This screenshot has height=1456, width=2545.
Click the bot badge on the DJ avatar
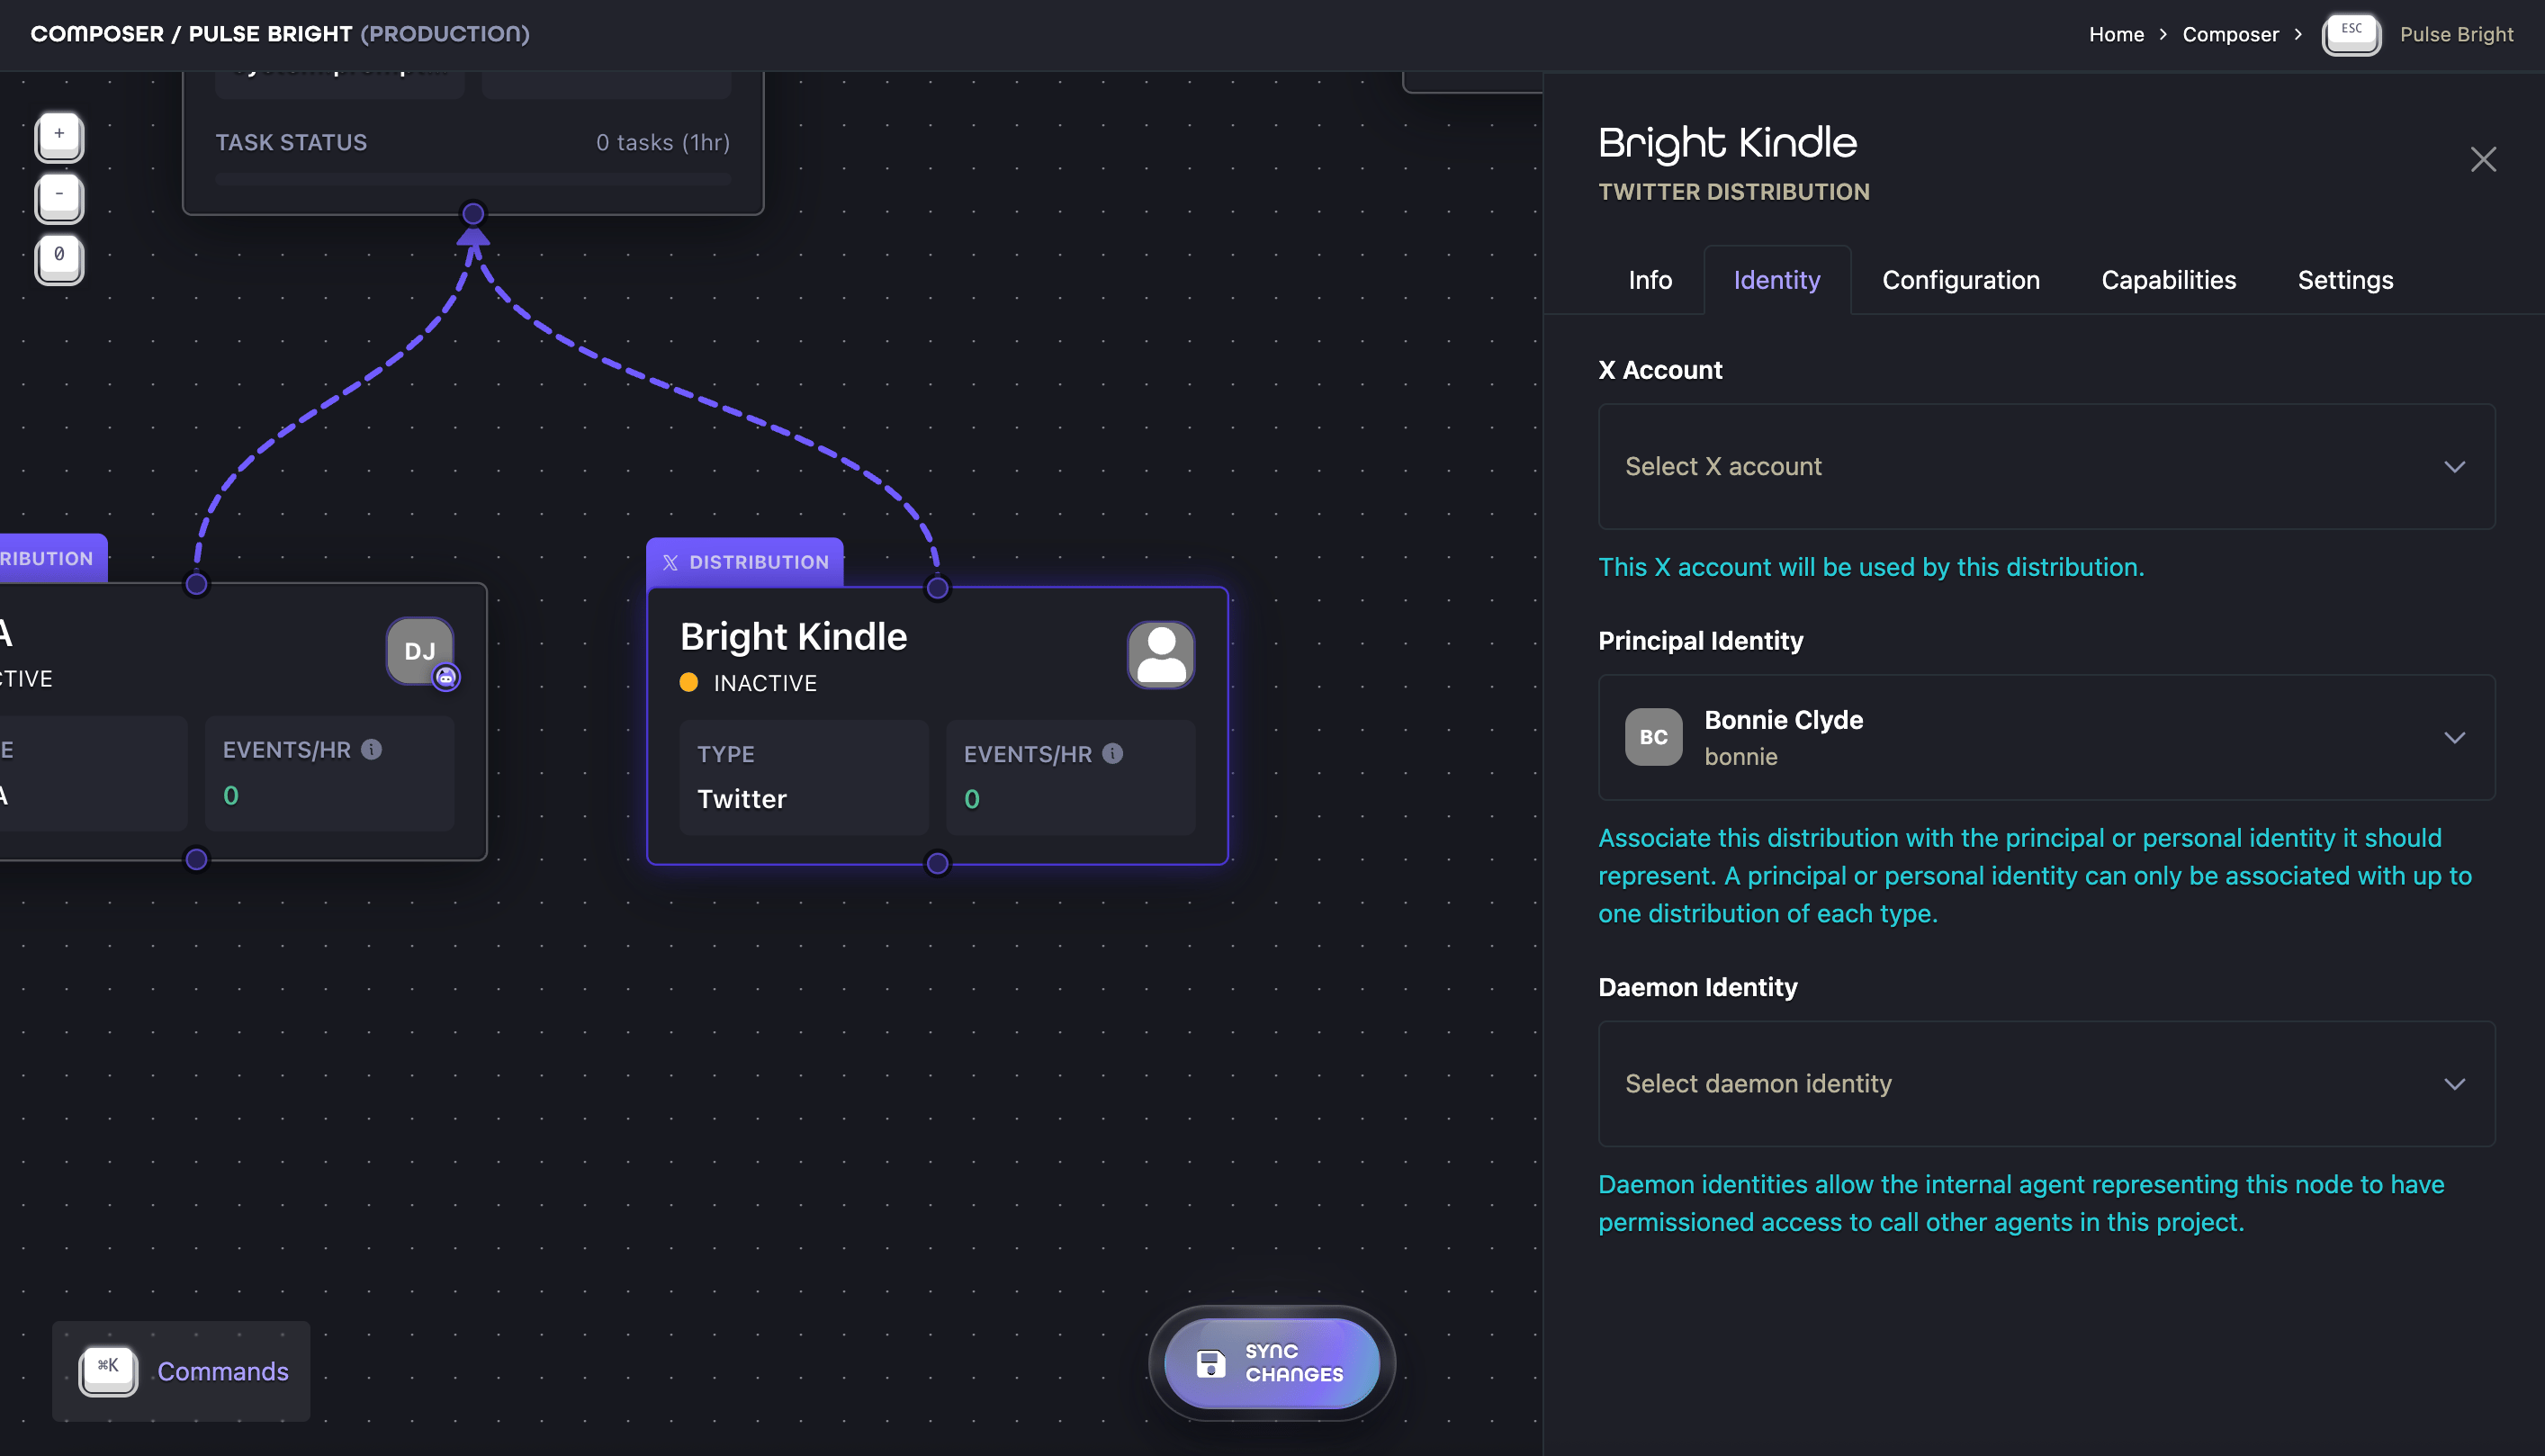coord(446,678)
